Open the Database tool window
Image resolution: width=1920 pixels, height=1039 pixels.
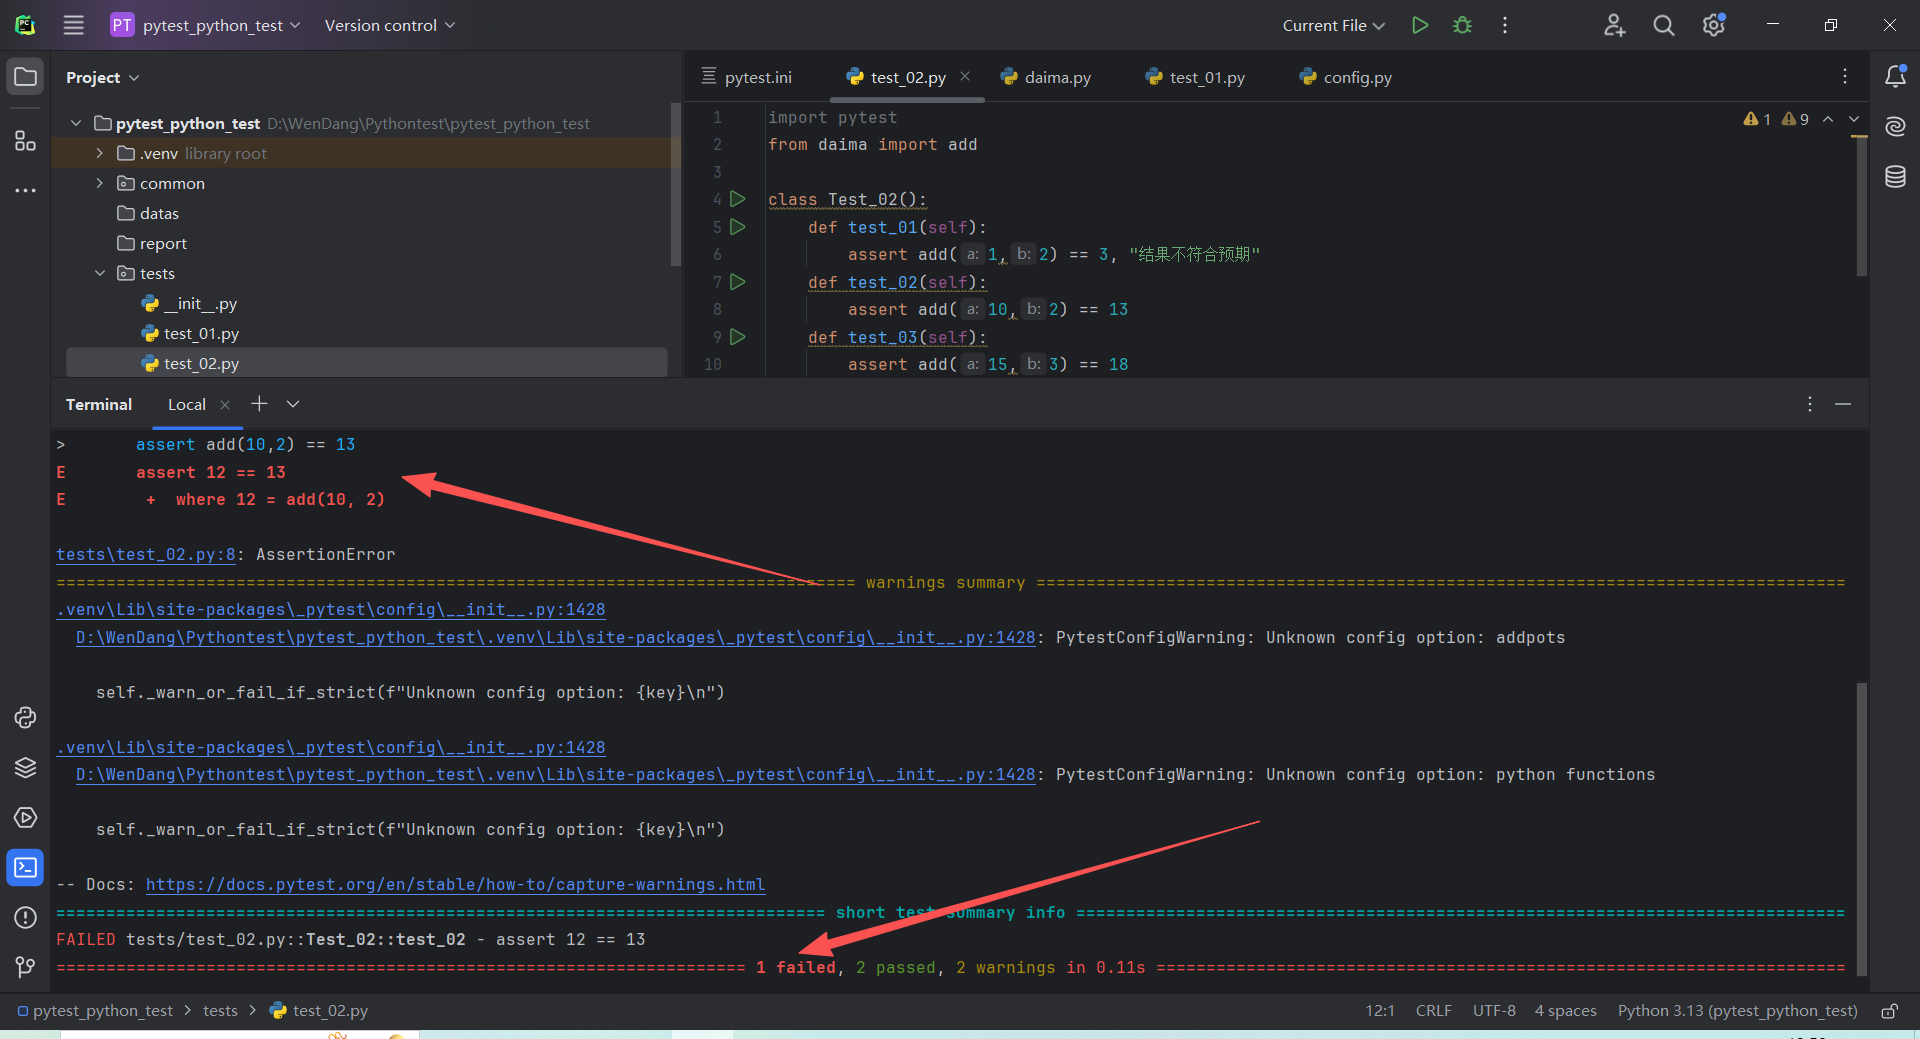[x=1895, y=177]
